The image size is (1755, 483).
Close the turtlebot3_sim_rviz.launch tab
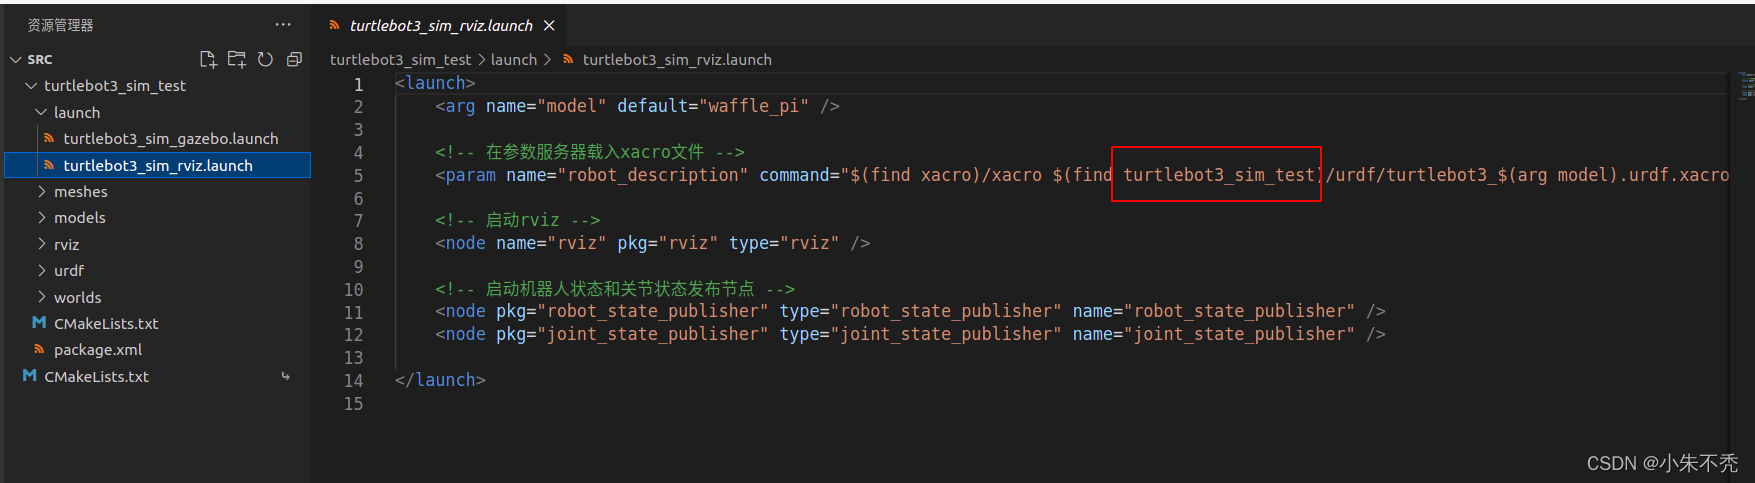[549, 25]
